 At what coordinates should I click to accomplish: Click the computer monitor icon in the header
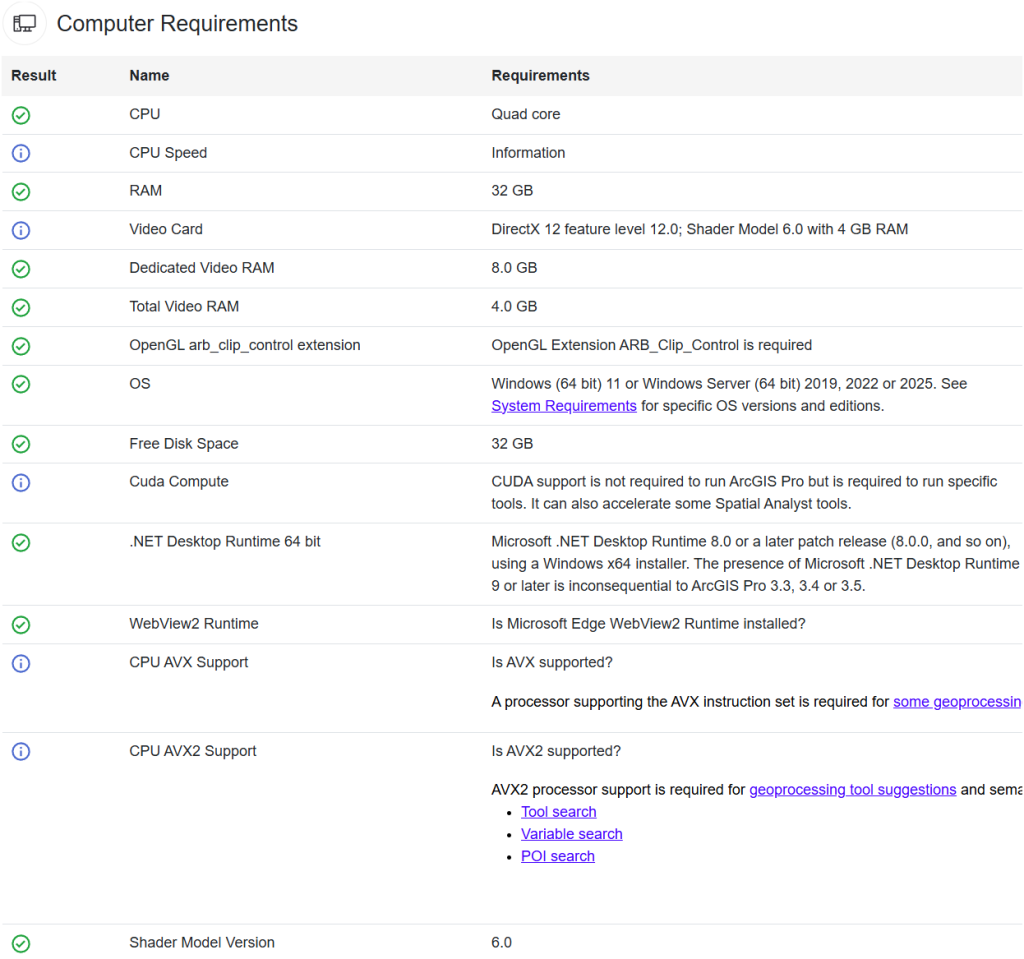tap(25, 23)
